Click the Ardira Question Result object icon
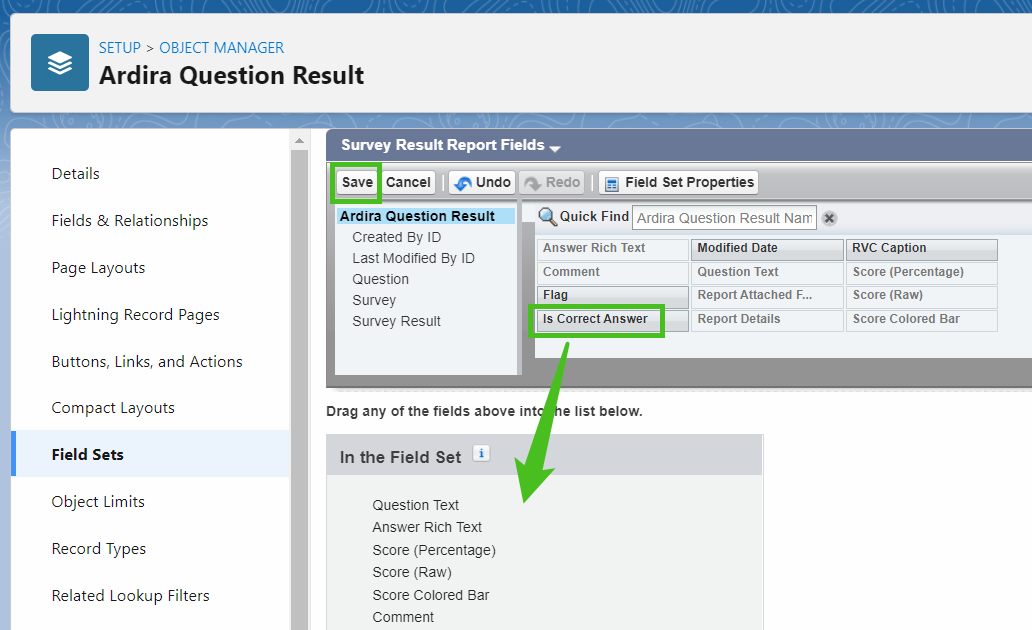The image size is (1032, 630). (59, 62)
